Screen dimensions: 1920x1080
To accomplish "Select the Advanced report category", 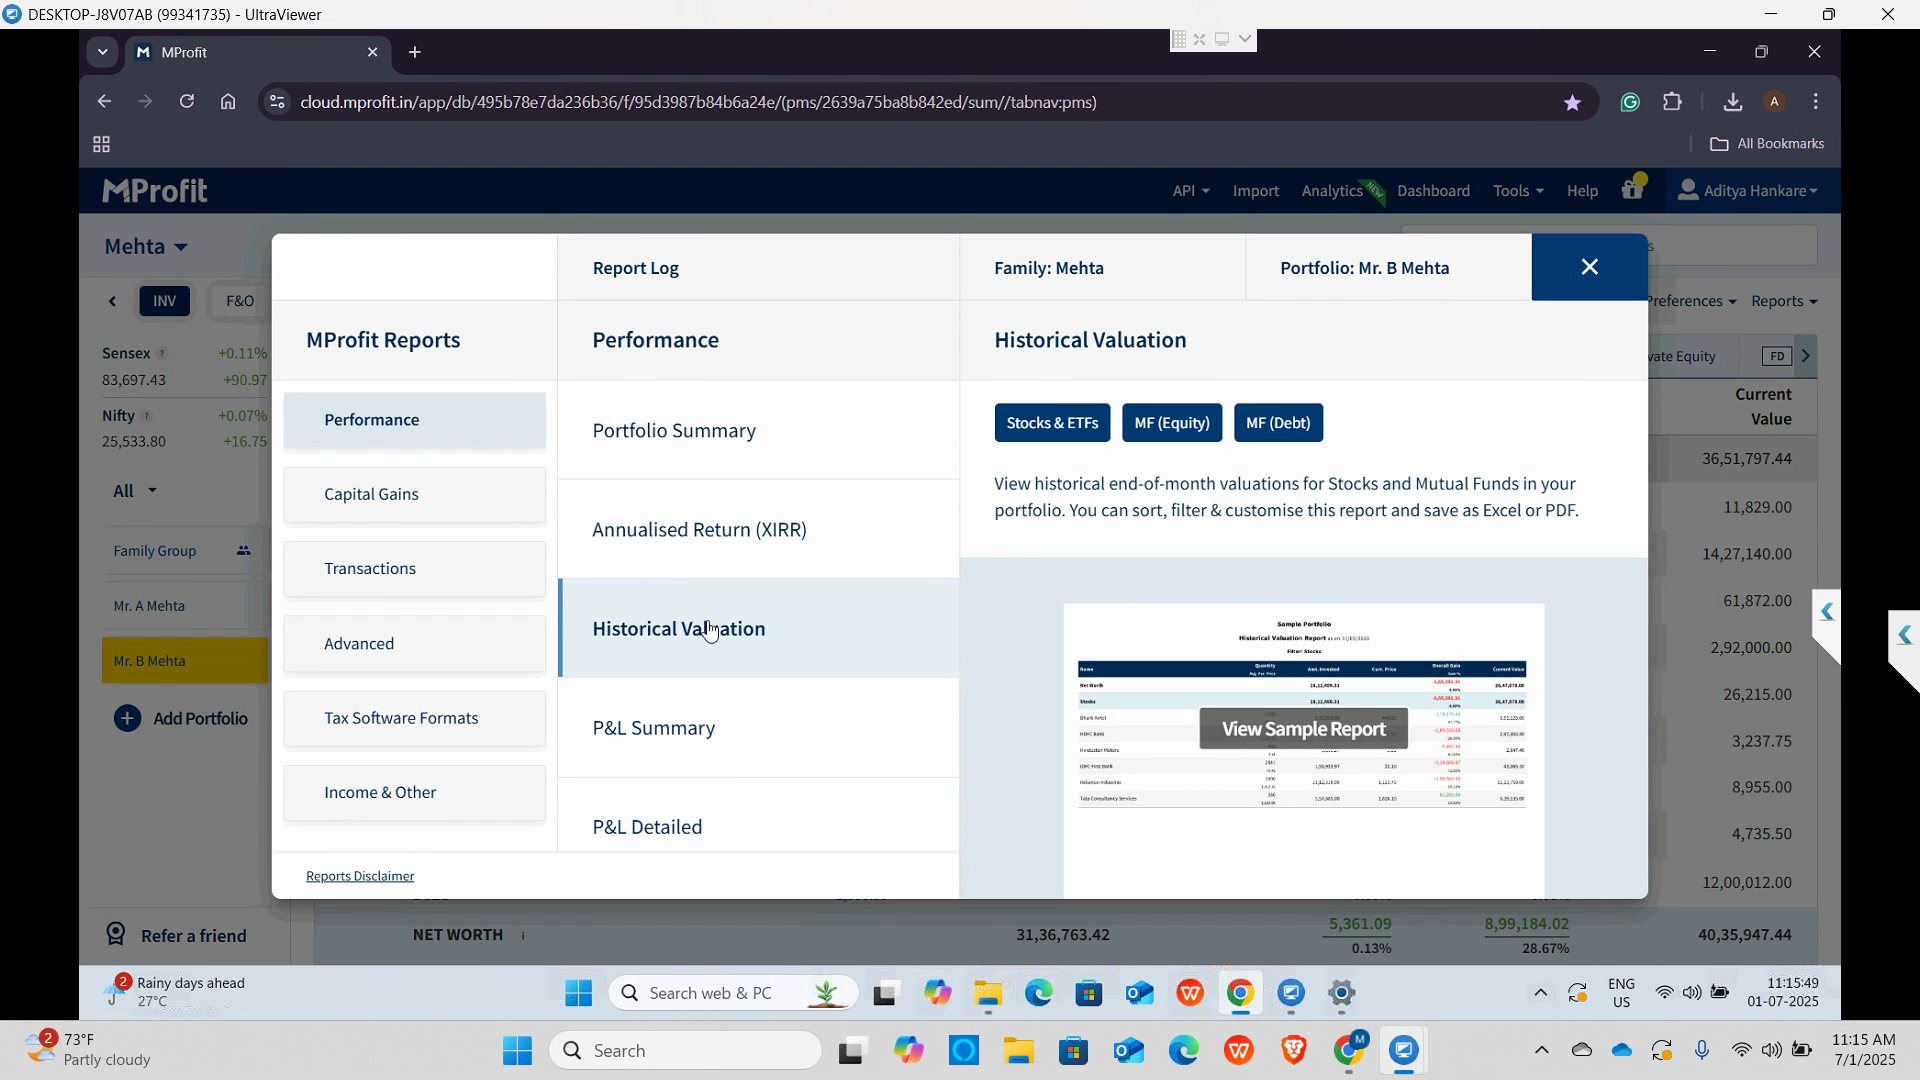I will (x=414, y=643).
